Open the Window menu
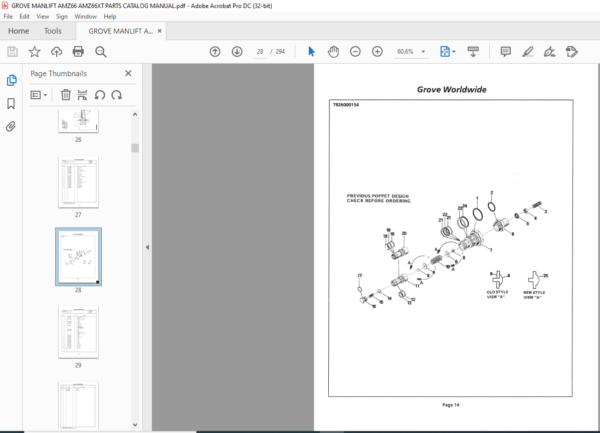 coord(85,16)
